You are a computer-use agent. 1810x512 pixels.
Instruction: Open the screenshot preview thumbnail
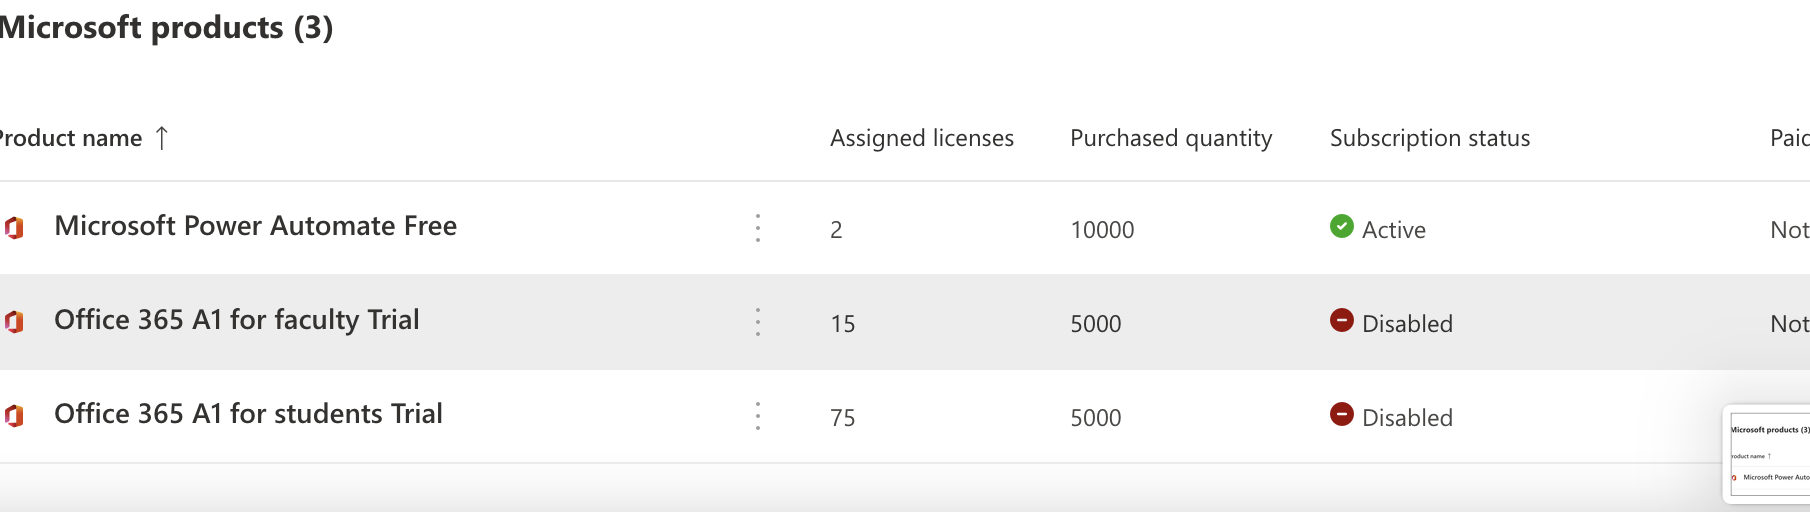[x=1768, y=455]
